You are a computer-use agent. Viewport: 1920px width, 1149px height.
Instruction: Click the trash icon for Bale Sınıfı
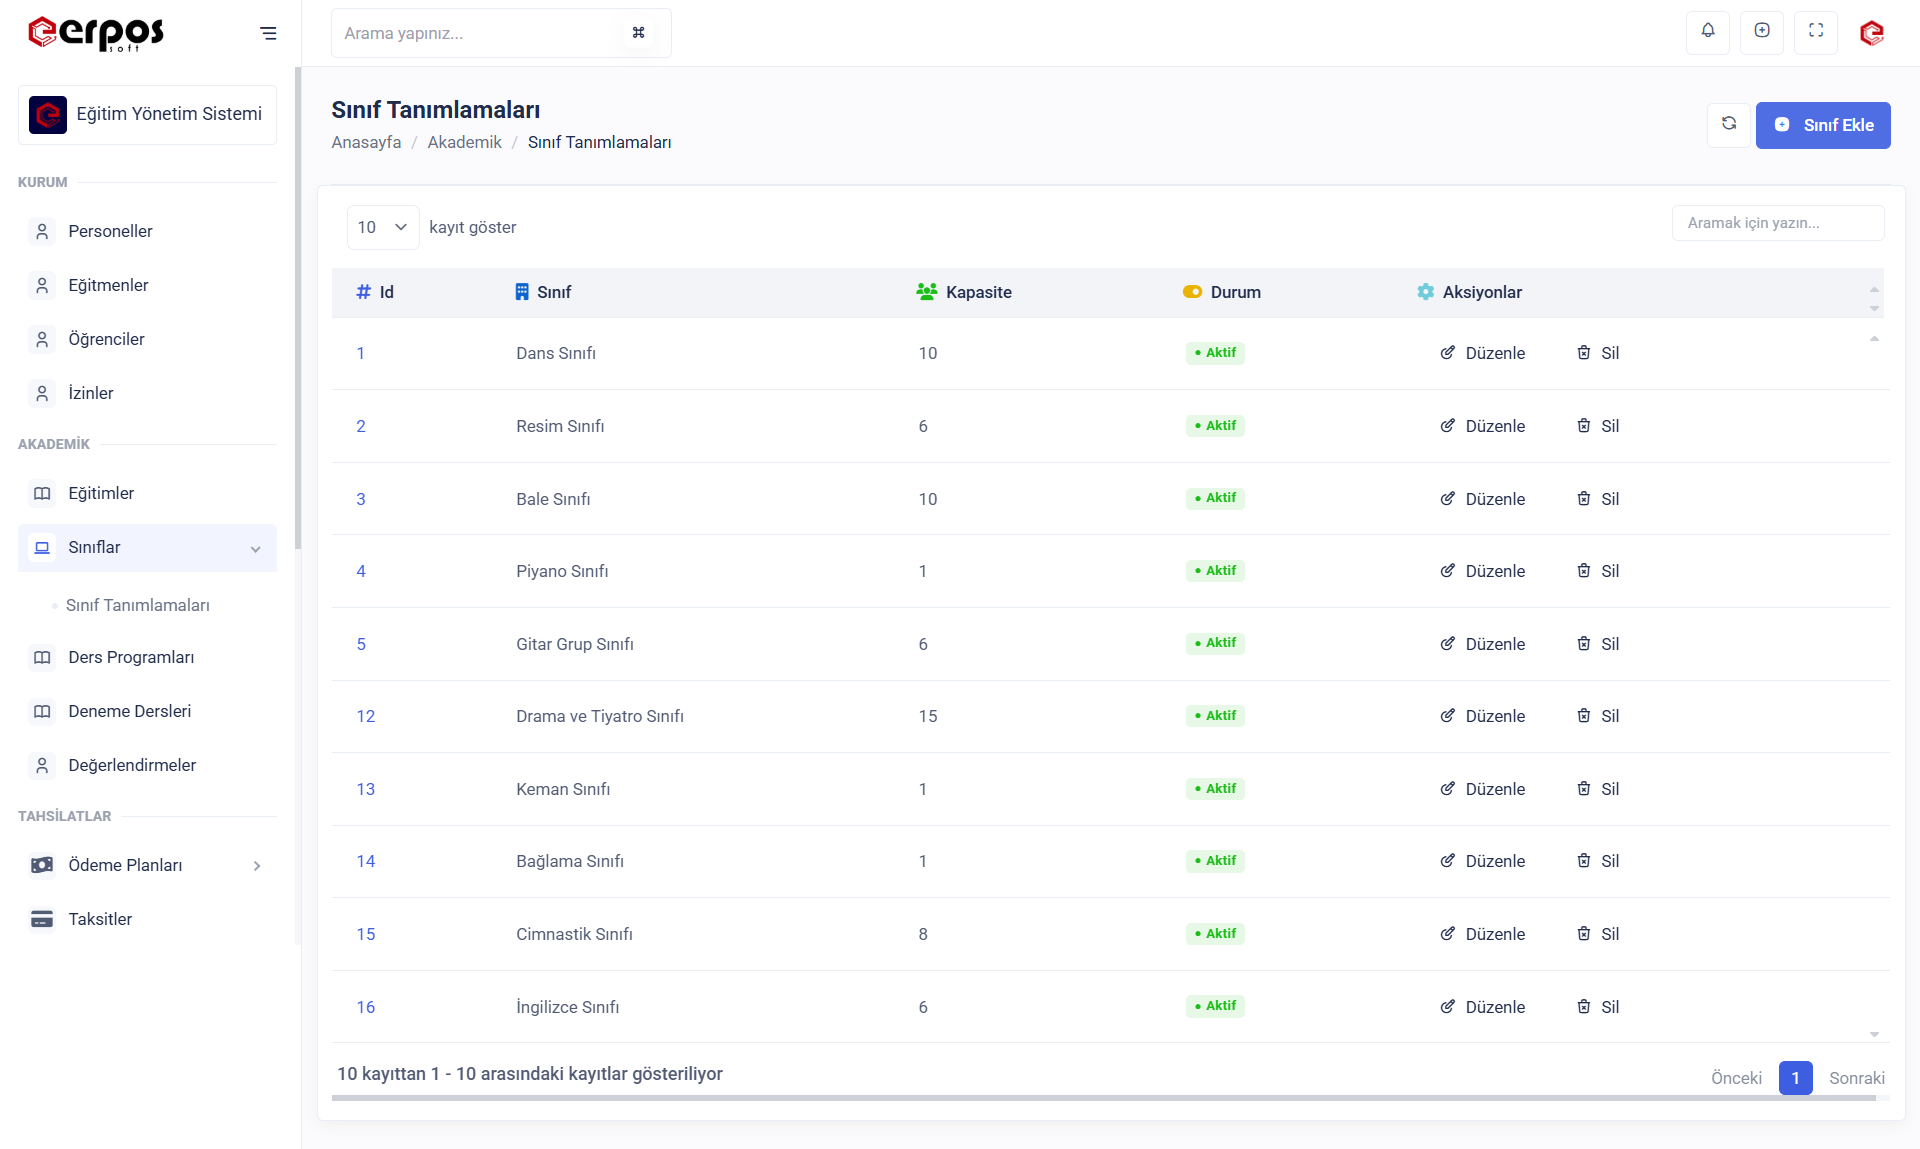pyautogui.click(x=1584, y=498)
